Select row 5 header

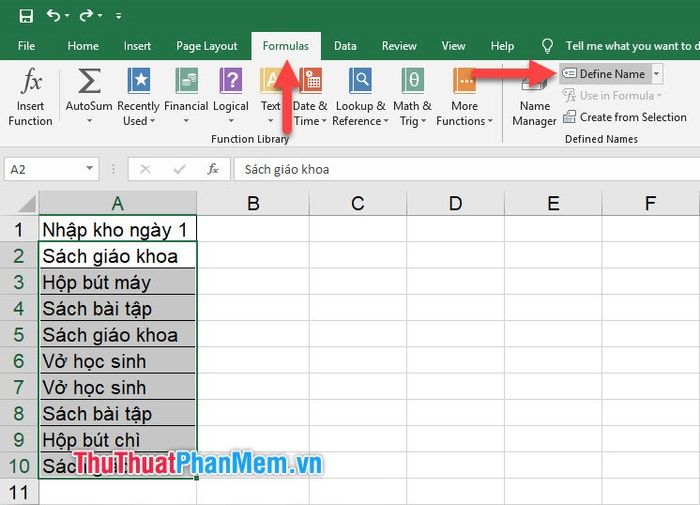point(19,334)
